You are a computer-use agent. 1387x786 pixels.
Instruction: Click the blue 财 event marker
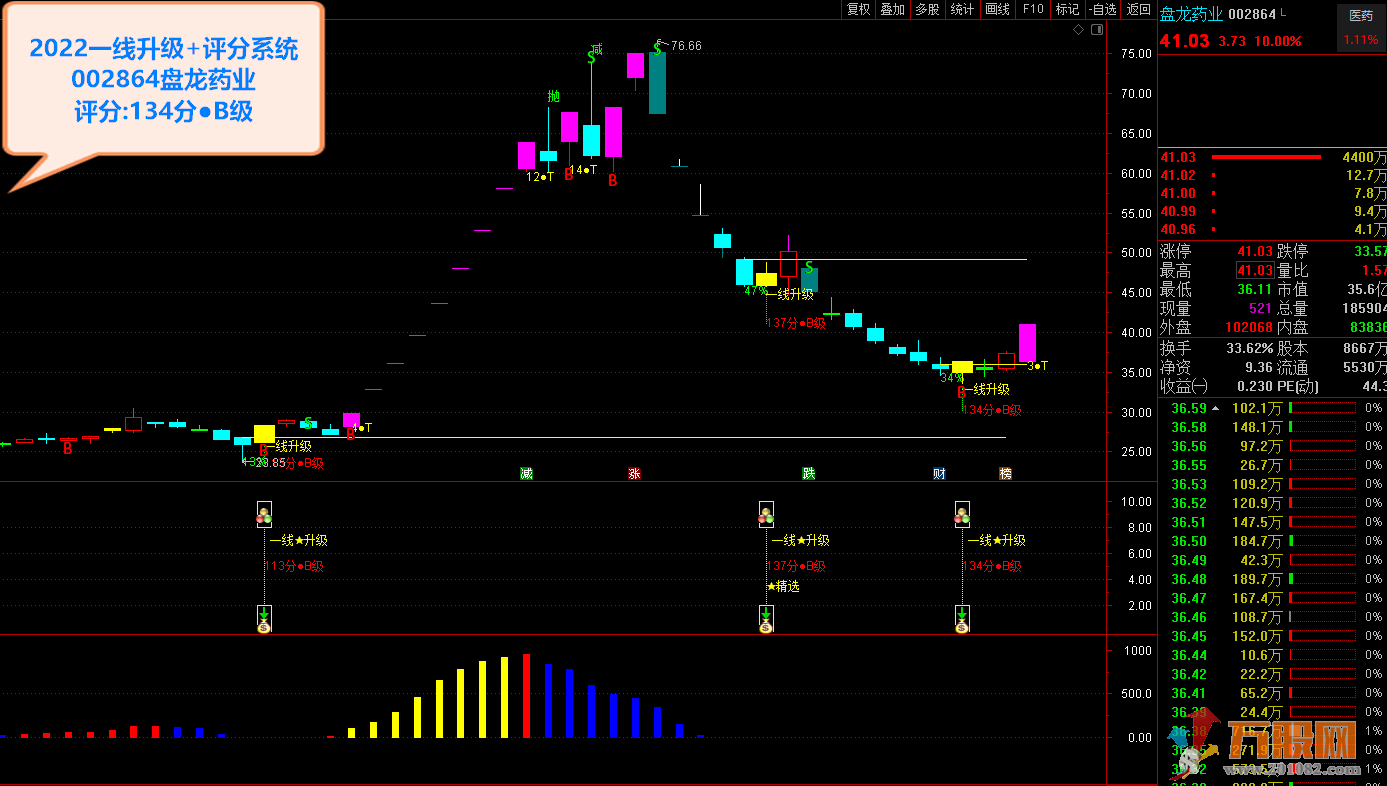pyautogui.click(x=939, y=473)
